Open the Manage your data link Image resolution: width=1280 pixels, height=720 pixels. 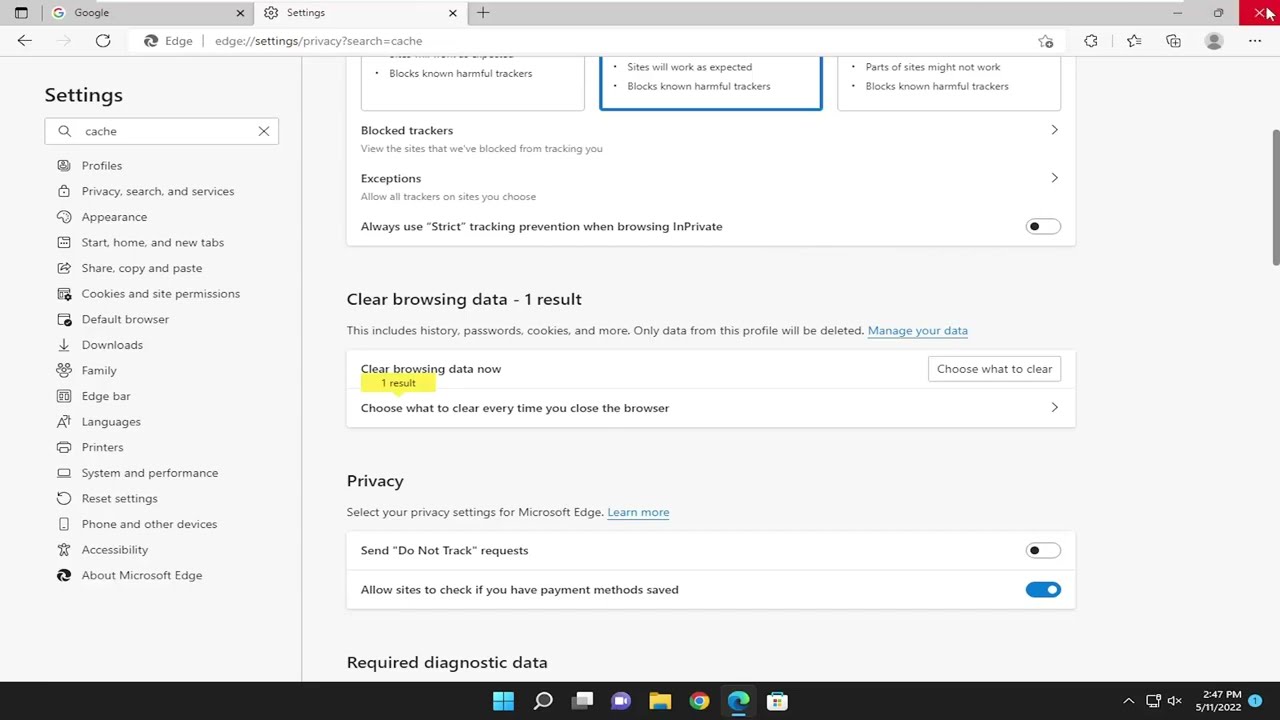pyautogui.click(x=917, y=330)
